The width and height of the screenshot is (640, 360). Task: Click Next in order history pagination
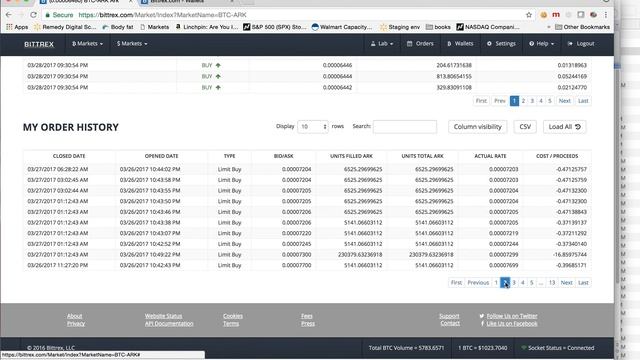coord(567,282)
